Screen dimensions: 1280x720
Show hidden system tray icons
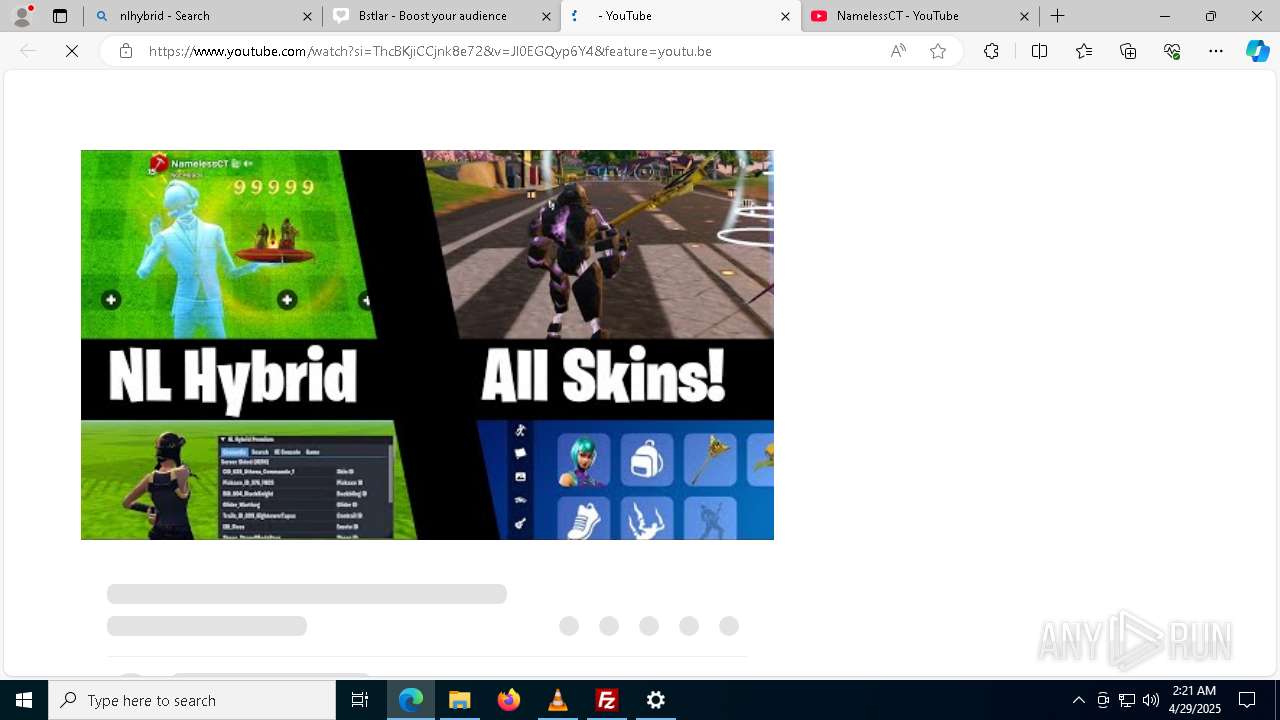tap(1078, 700)
